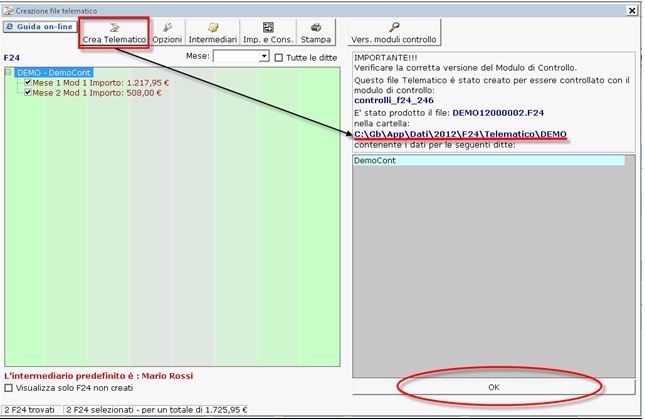645x420 pixels.
Task: Collapse the DEMO - DemoCont tree node
Action: tap(8, 72)
